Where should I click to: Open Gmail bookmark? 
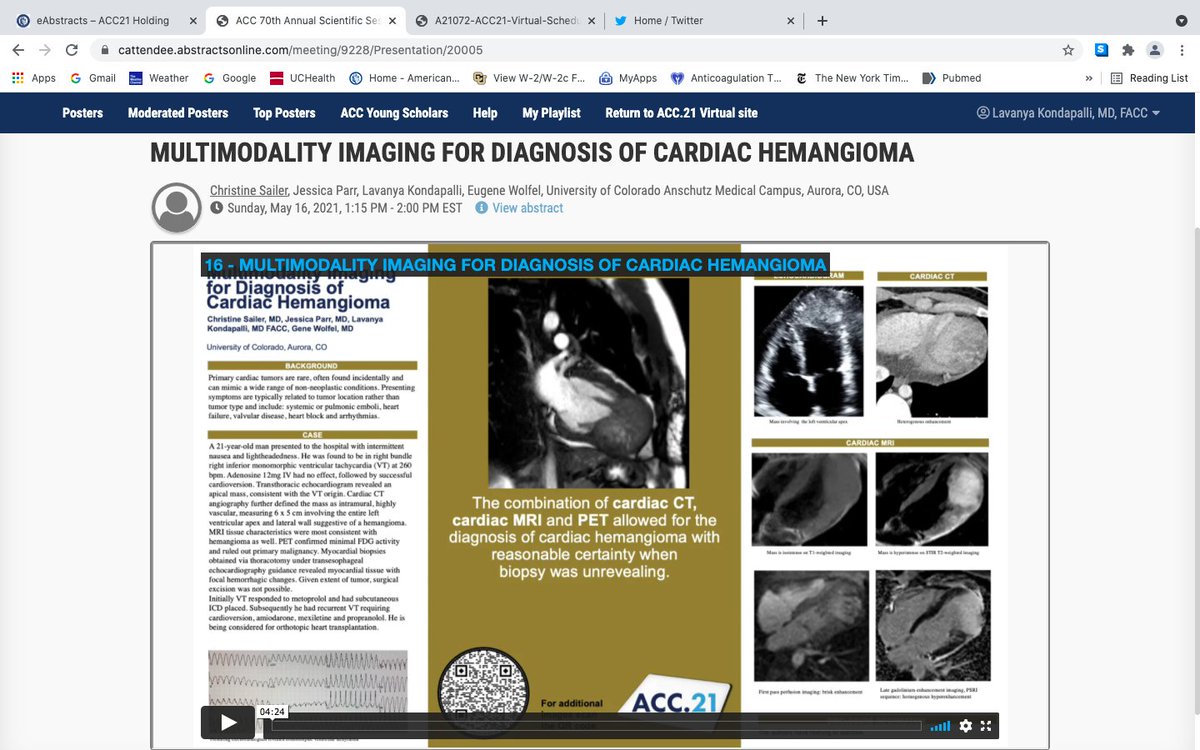pos(92,78)
